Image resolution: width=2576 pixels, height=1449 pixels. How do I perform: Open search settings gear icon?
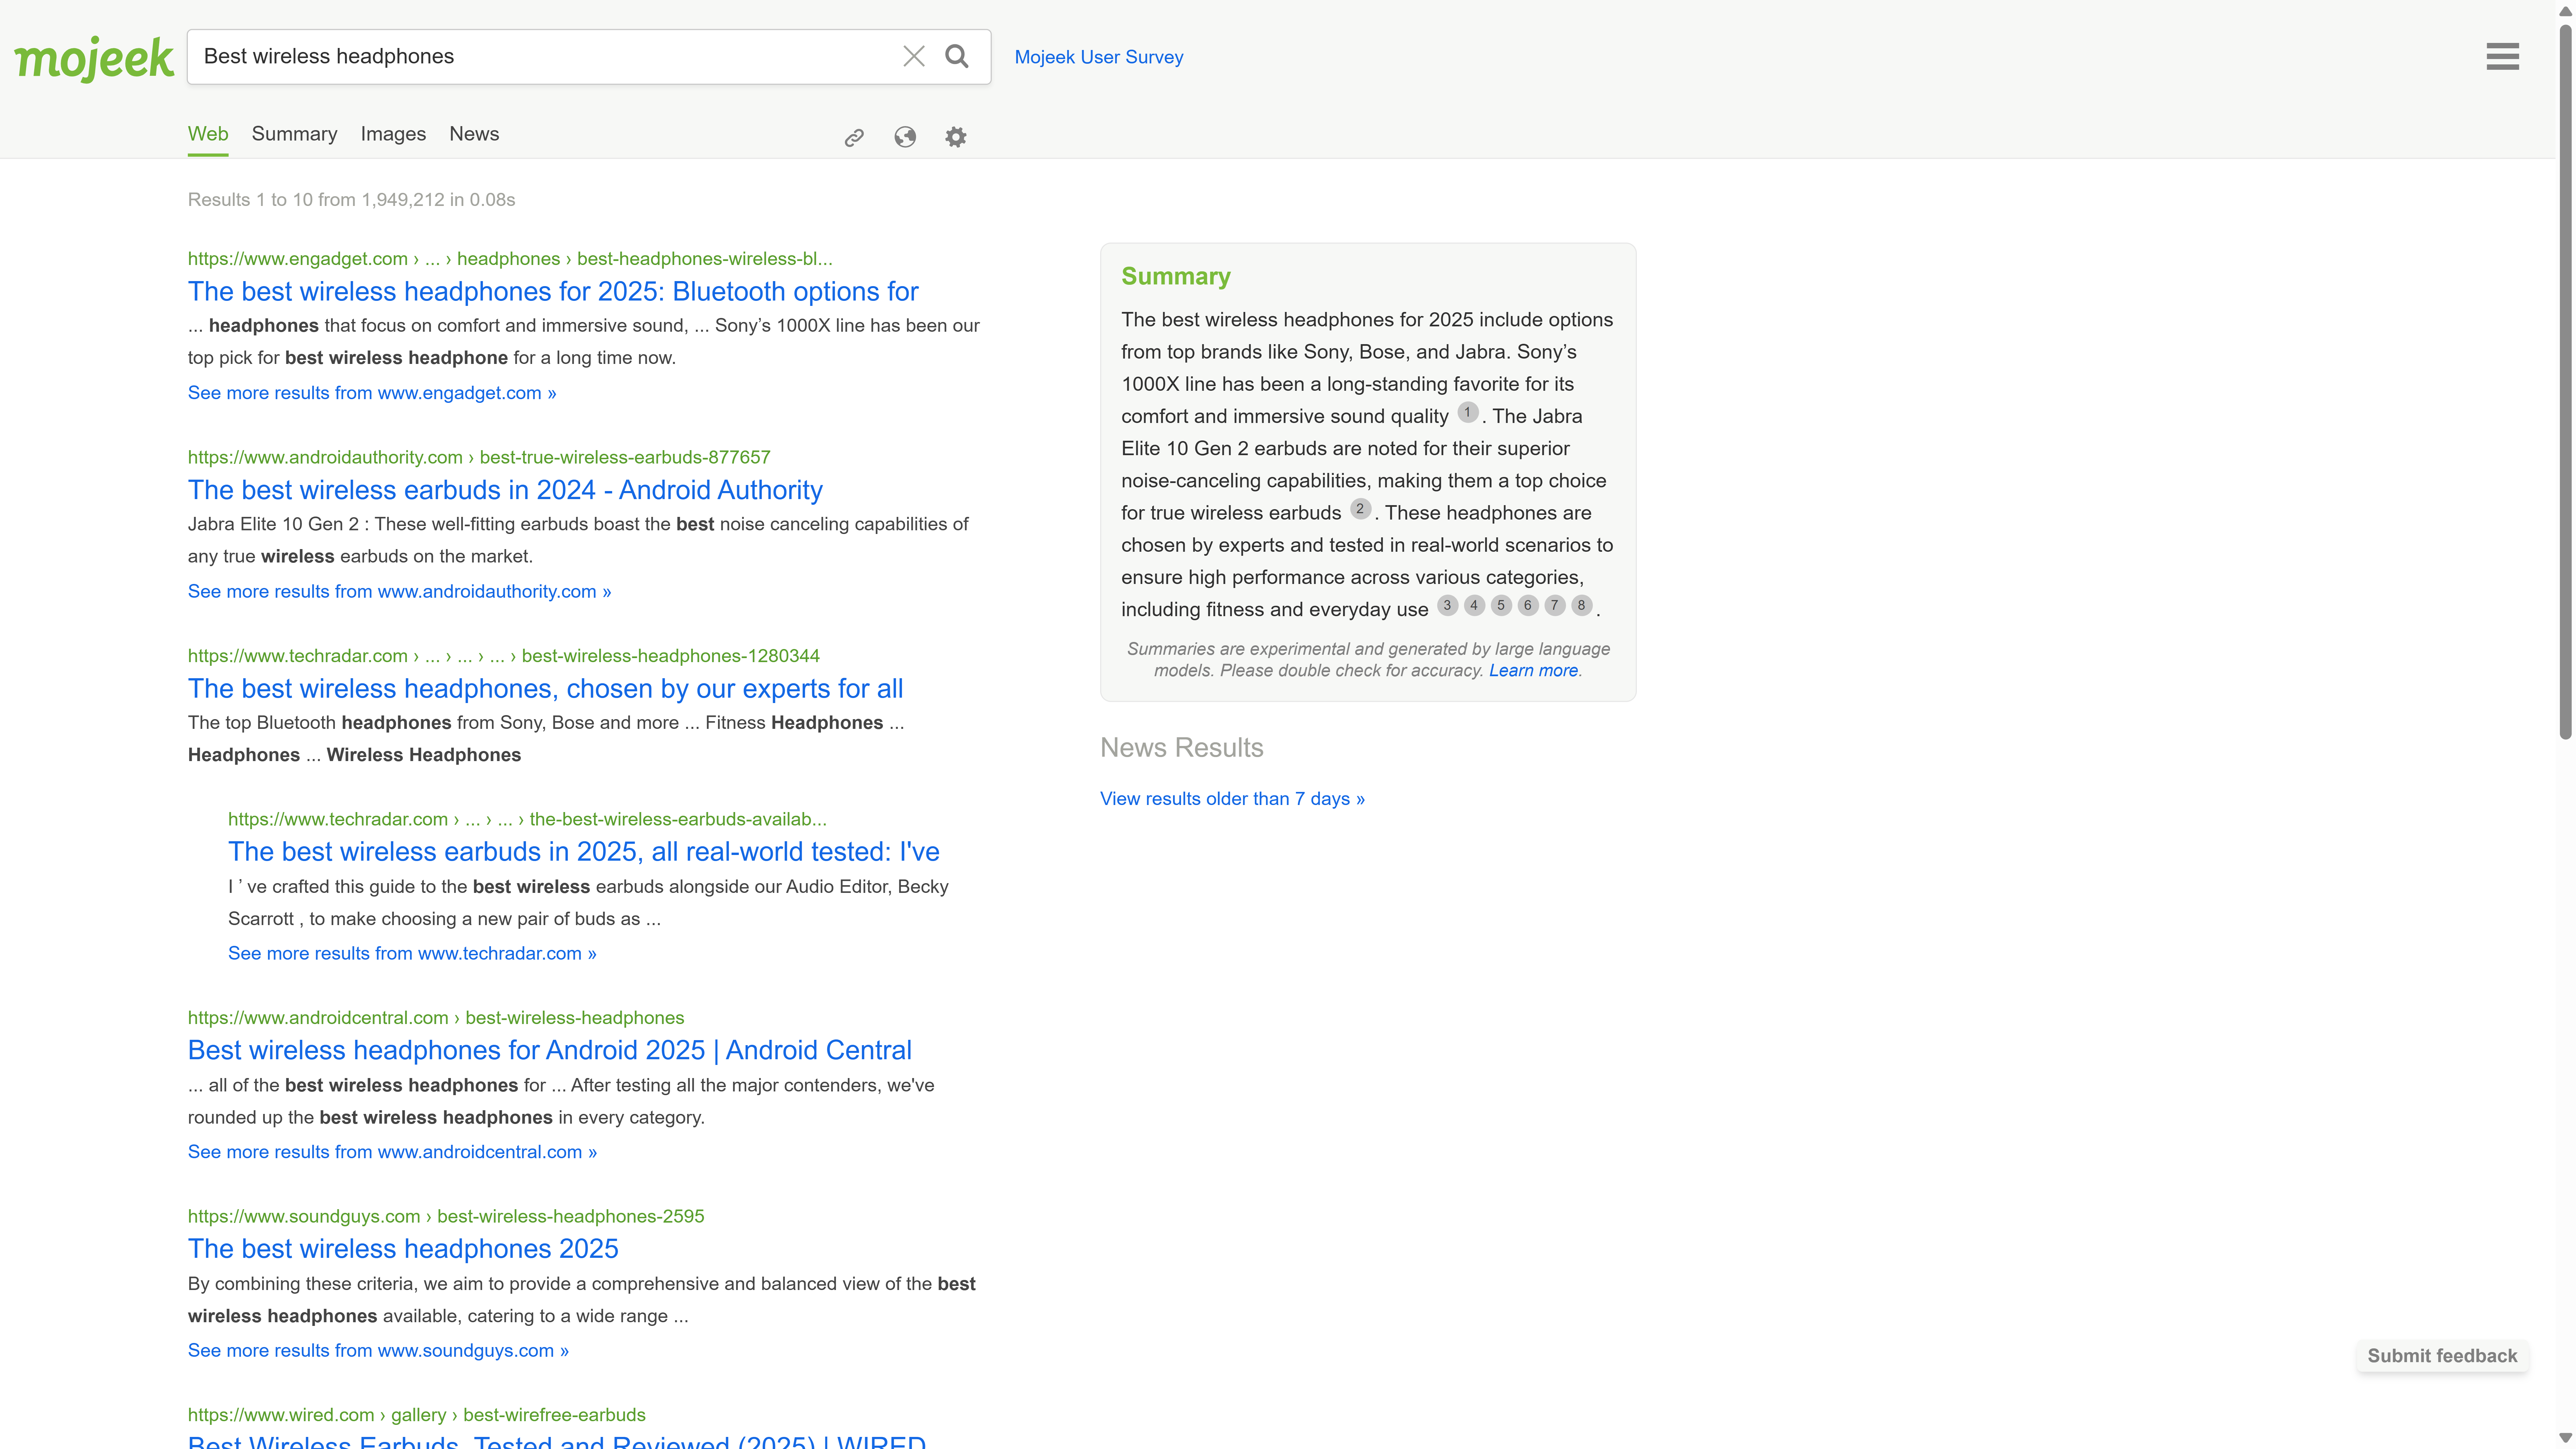[x=956, y=137]
